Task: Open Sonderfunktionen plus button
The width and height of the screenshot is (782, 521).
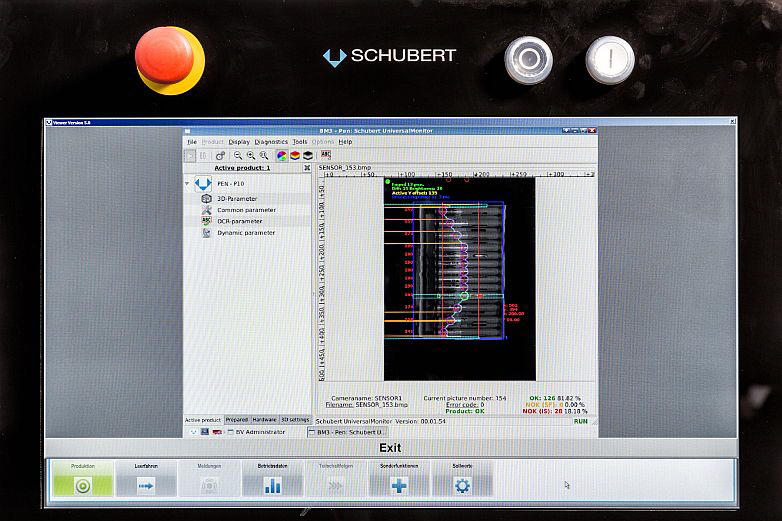Action: (399, 479)
